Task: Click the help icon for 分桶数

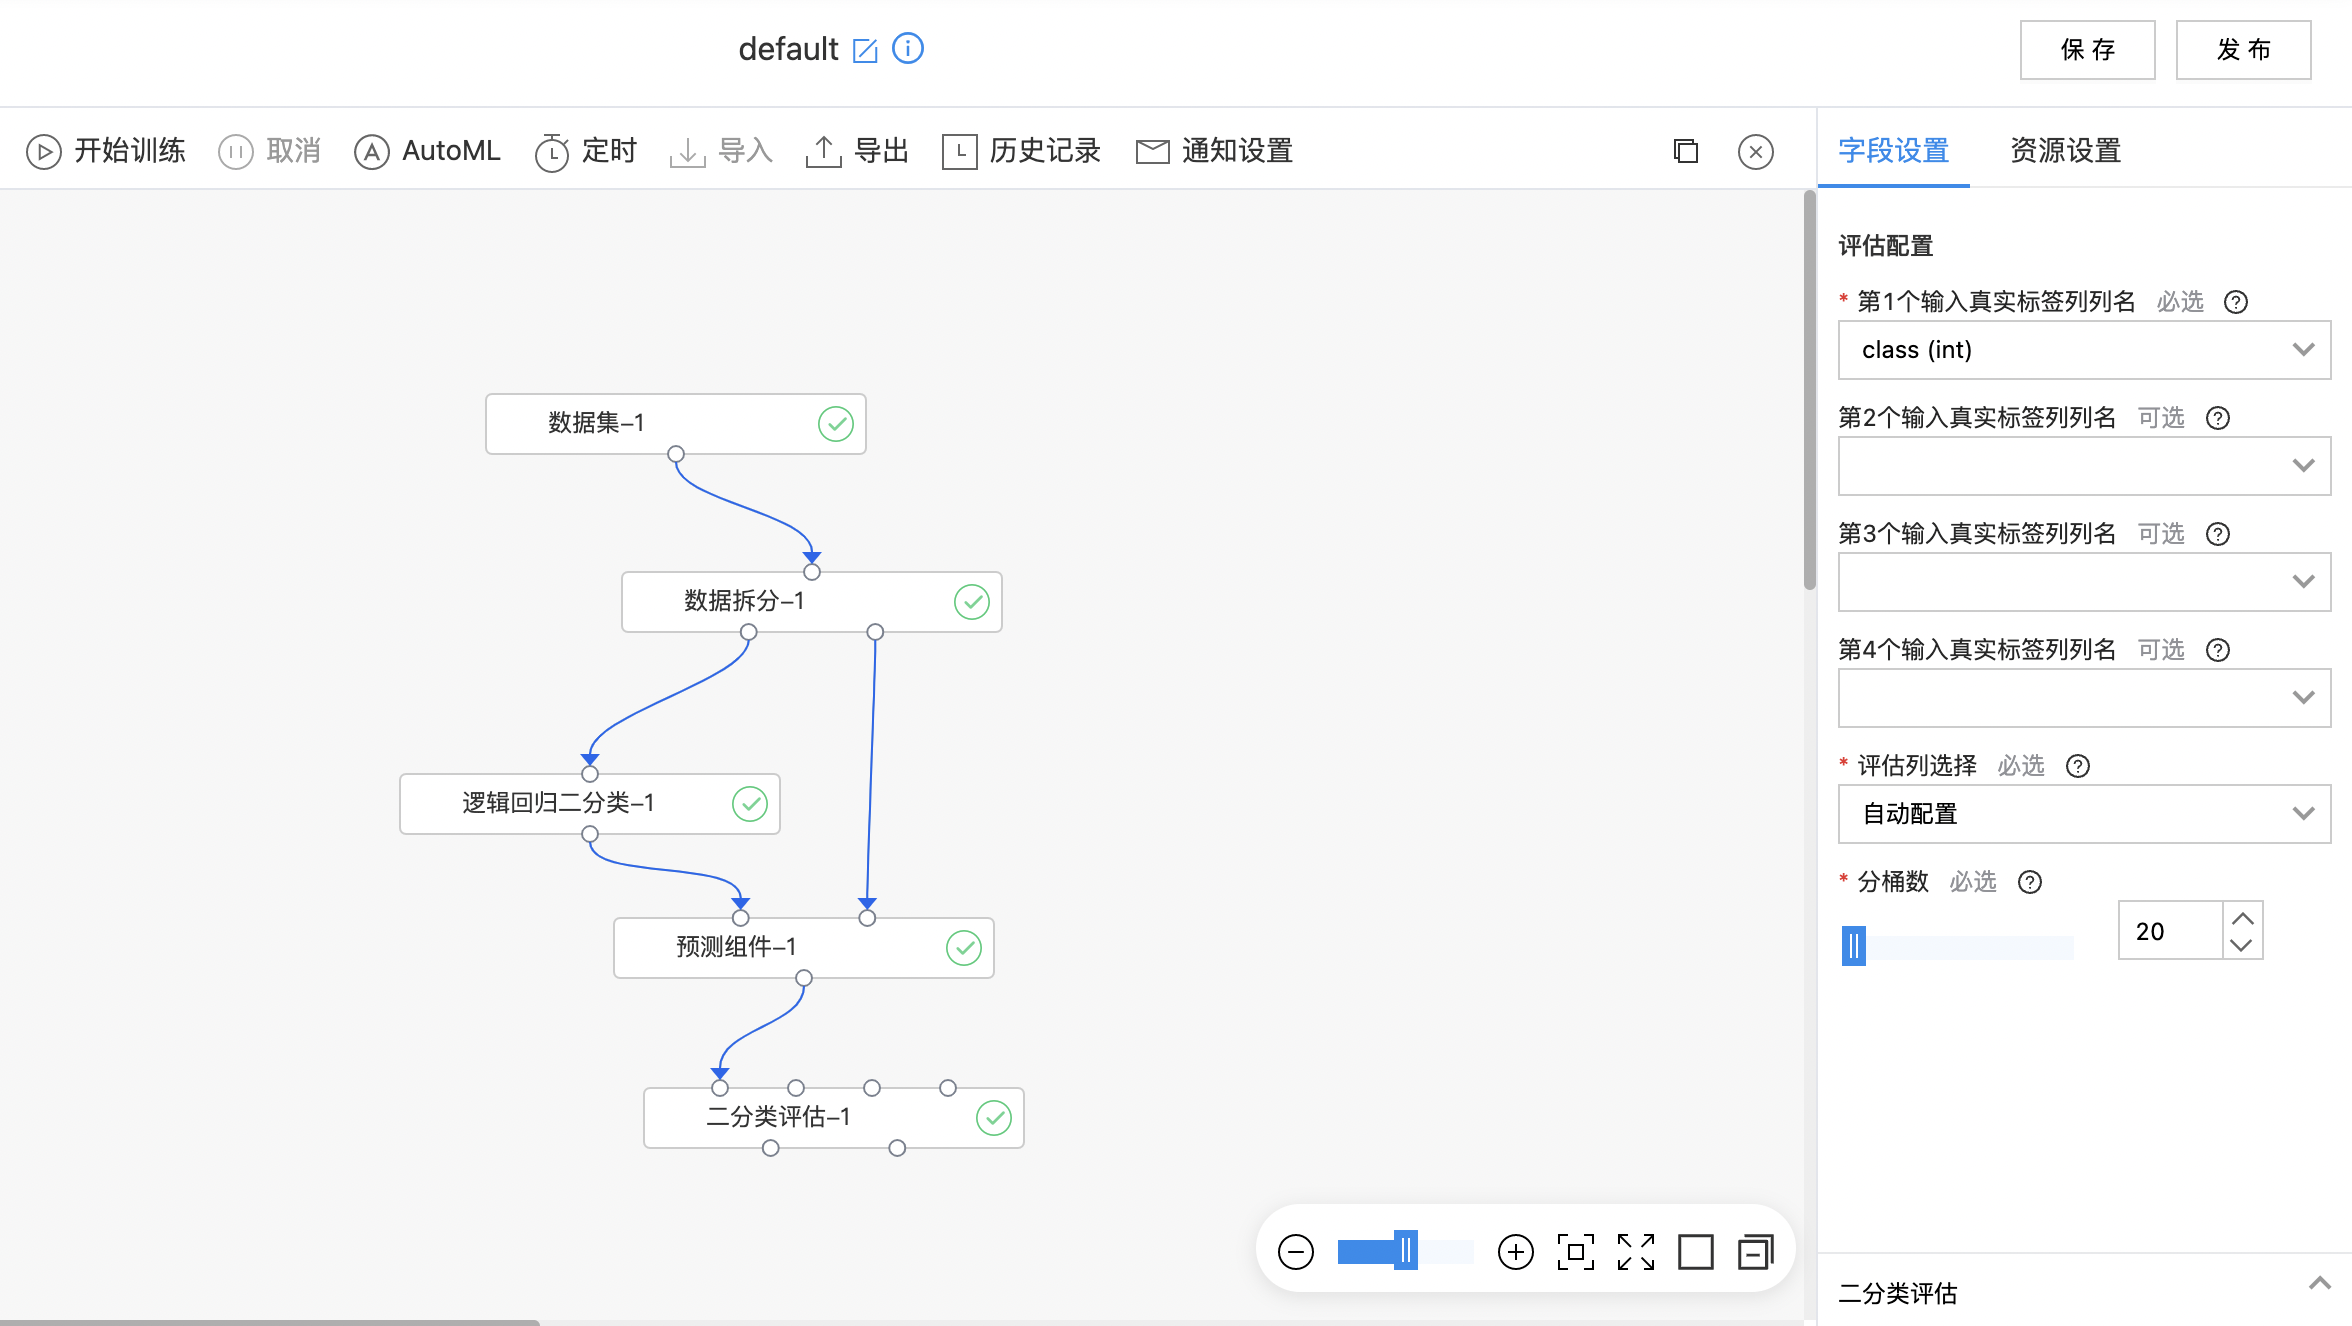Action: (x=2030, y=882)
